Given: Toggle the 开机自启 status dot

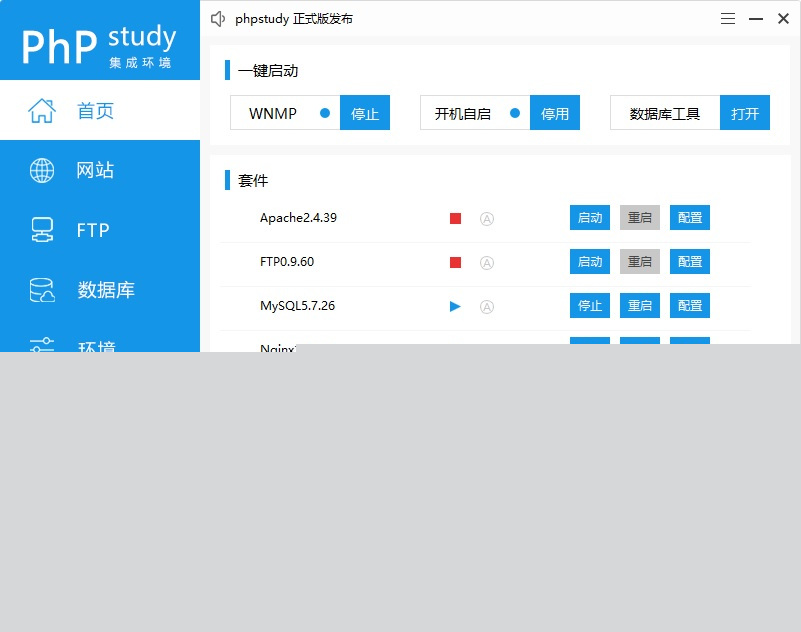Looking at the screenshot, I should point(515,113).
